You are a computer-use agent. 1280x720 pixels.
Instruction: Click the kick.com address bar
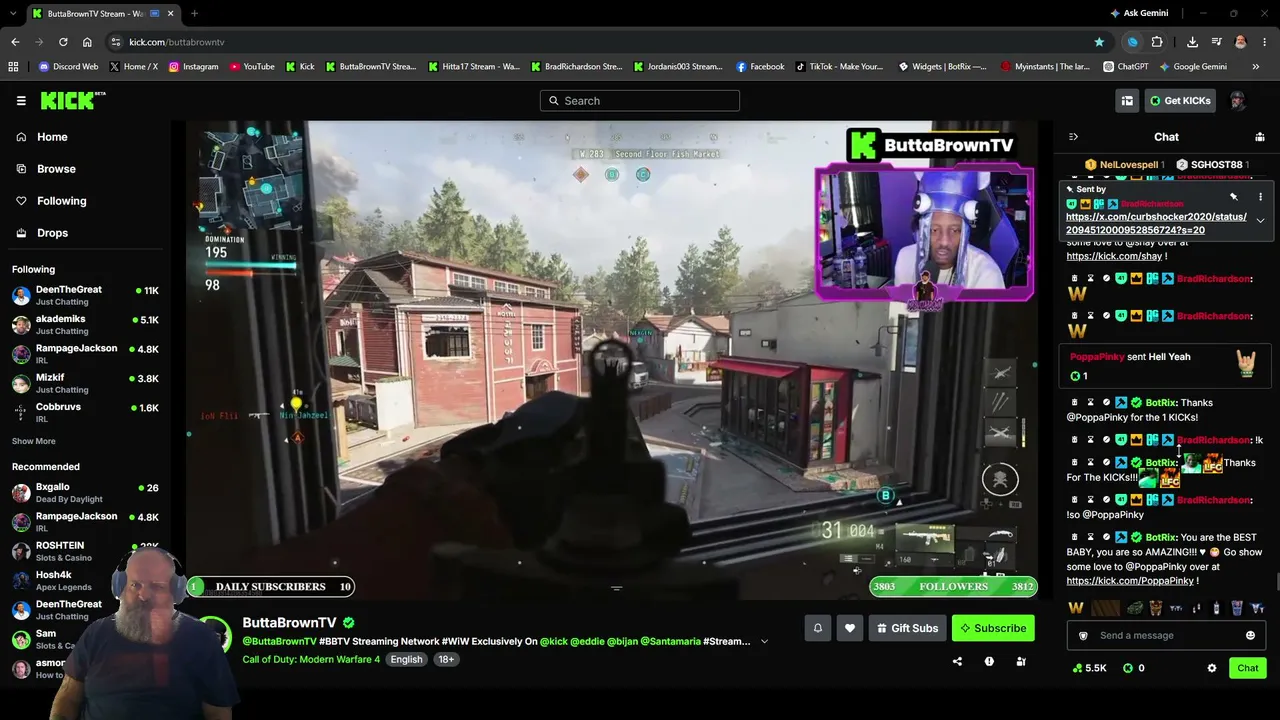pos(600,42)
